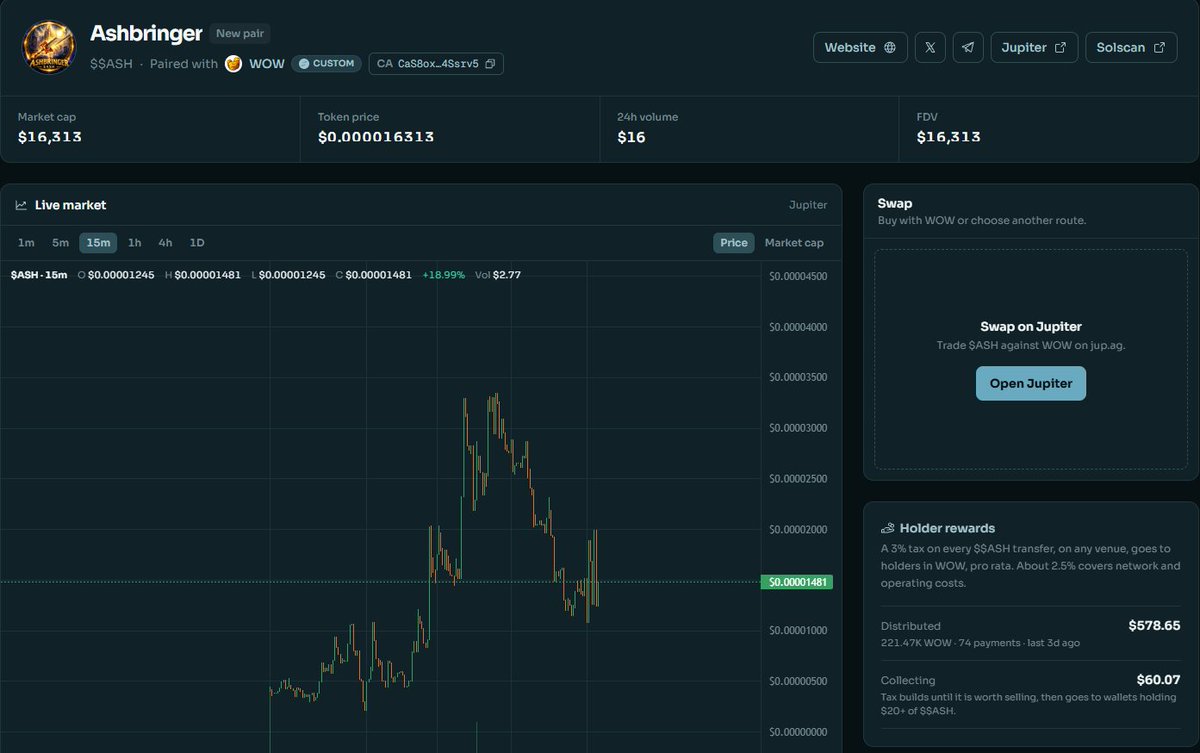Screen dimensions: 1200x753
Task: Click the current price label $0.00001481 on axis
Action: pos(796,582)
